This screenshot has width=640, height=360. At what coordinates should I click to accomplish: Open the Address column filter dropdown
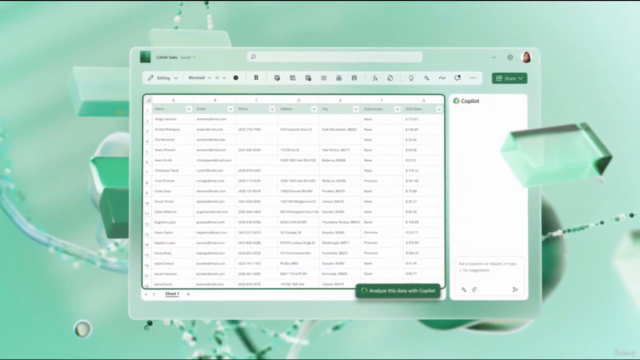[x=314, y=109]
